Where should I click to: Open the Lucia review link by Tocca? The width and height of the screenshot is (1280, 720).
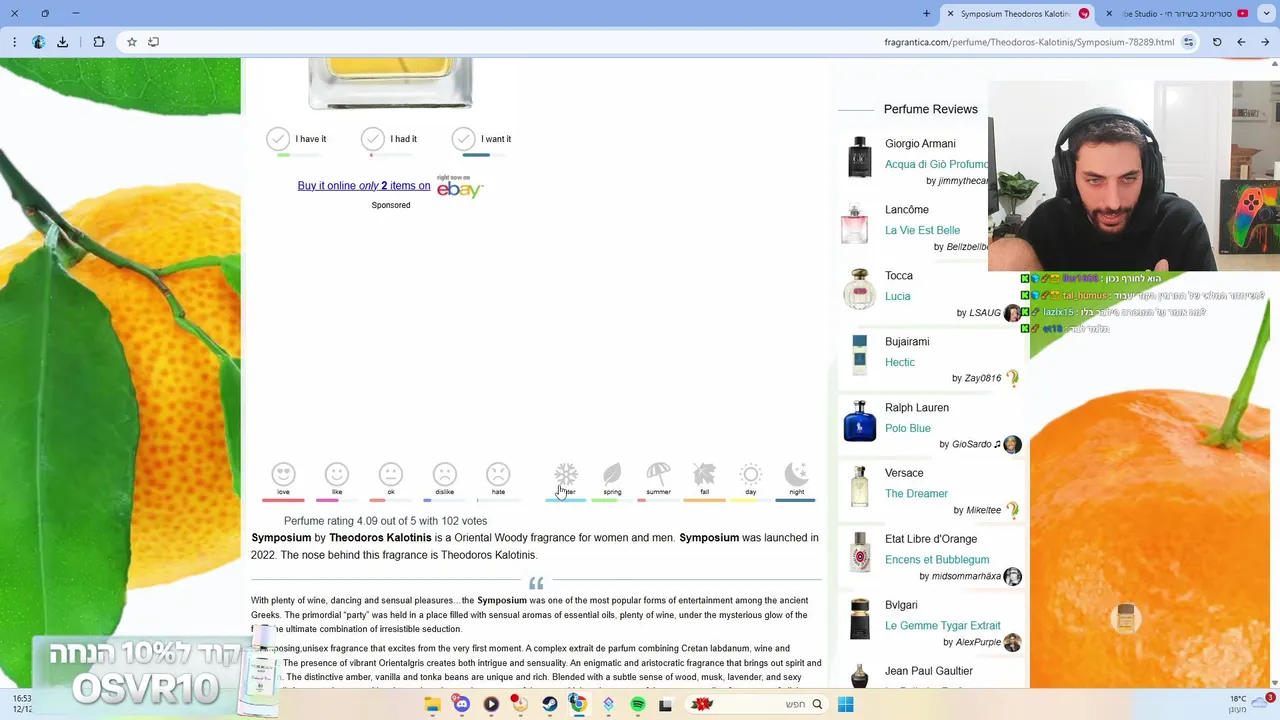[897, 297]
